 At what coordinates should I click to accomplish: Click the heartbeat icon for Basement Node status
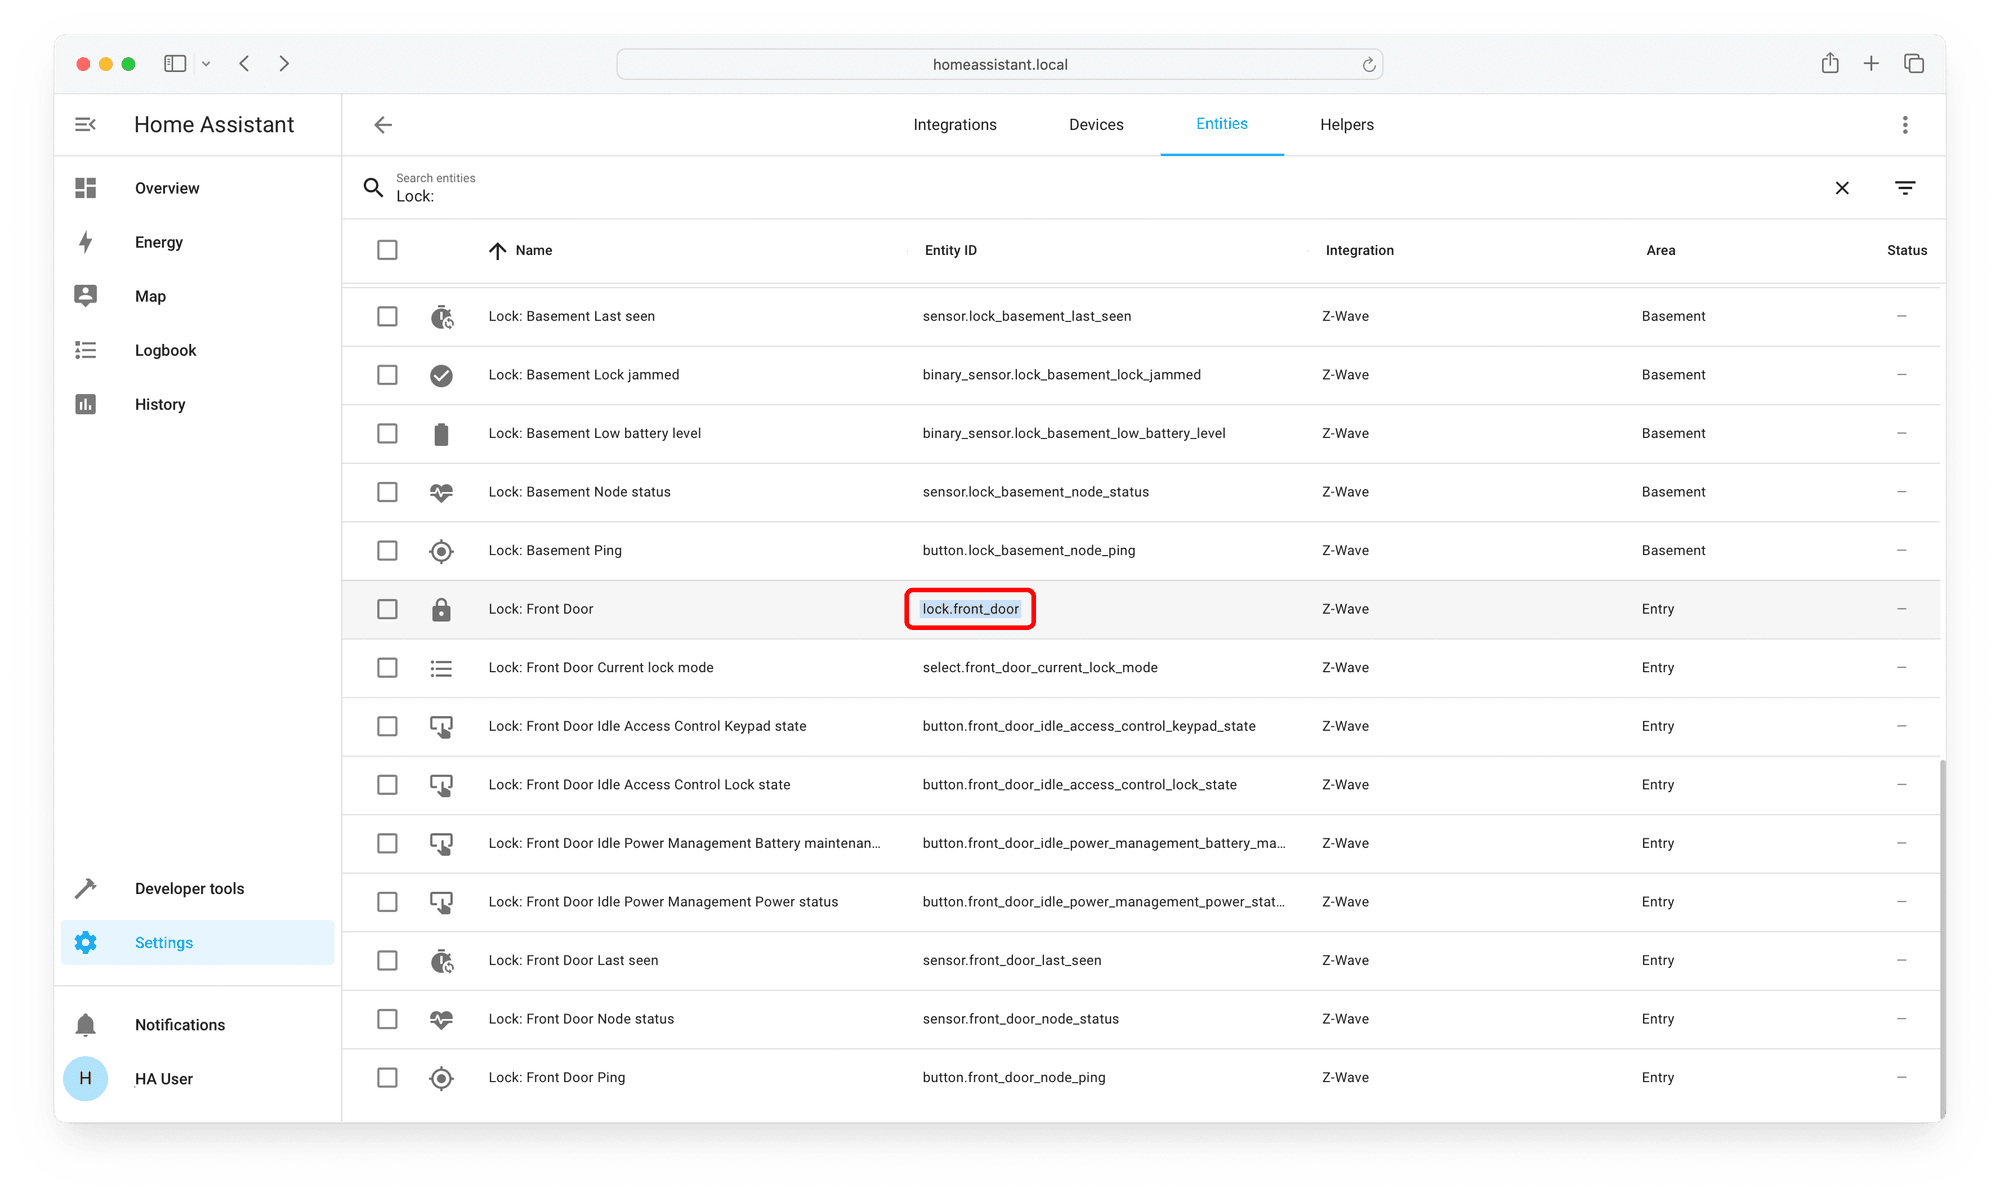point(441,492)
